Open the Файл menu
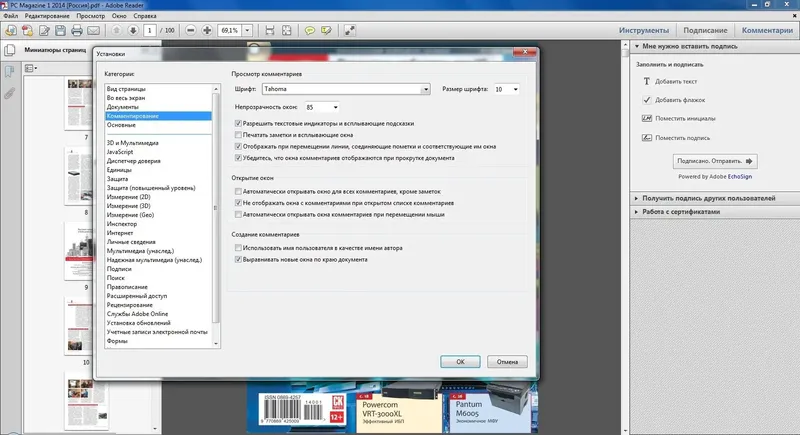This screenshot has width=800, height=435. tap(10, 16)
